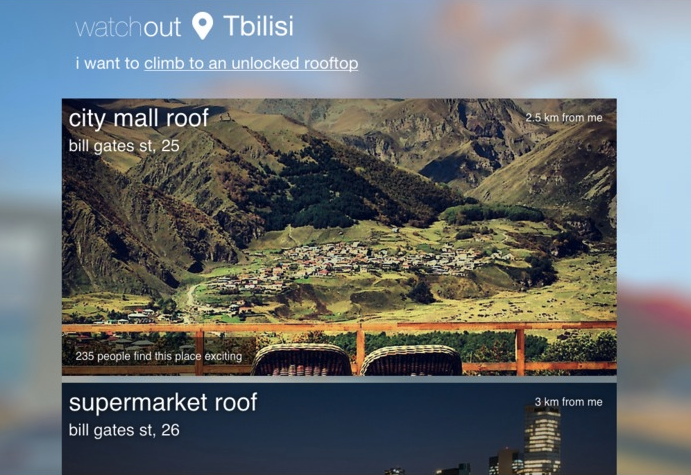Click the 2.5 km from me label
Image resolution: width=691 pixels, height=475 pixels.
pyautogui.click(x=564, y=118)
